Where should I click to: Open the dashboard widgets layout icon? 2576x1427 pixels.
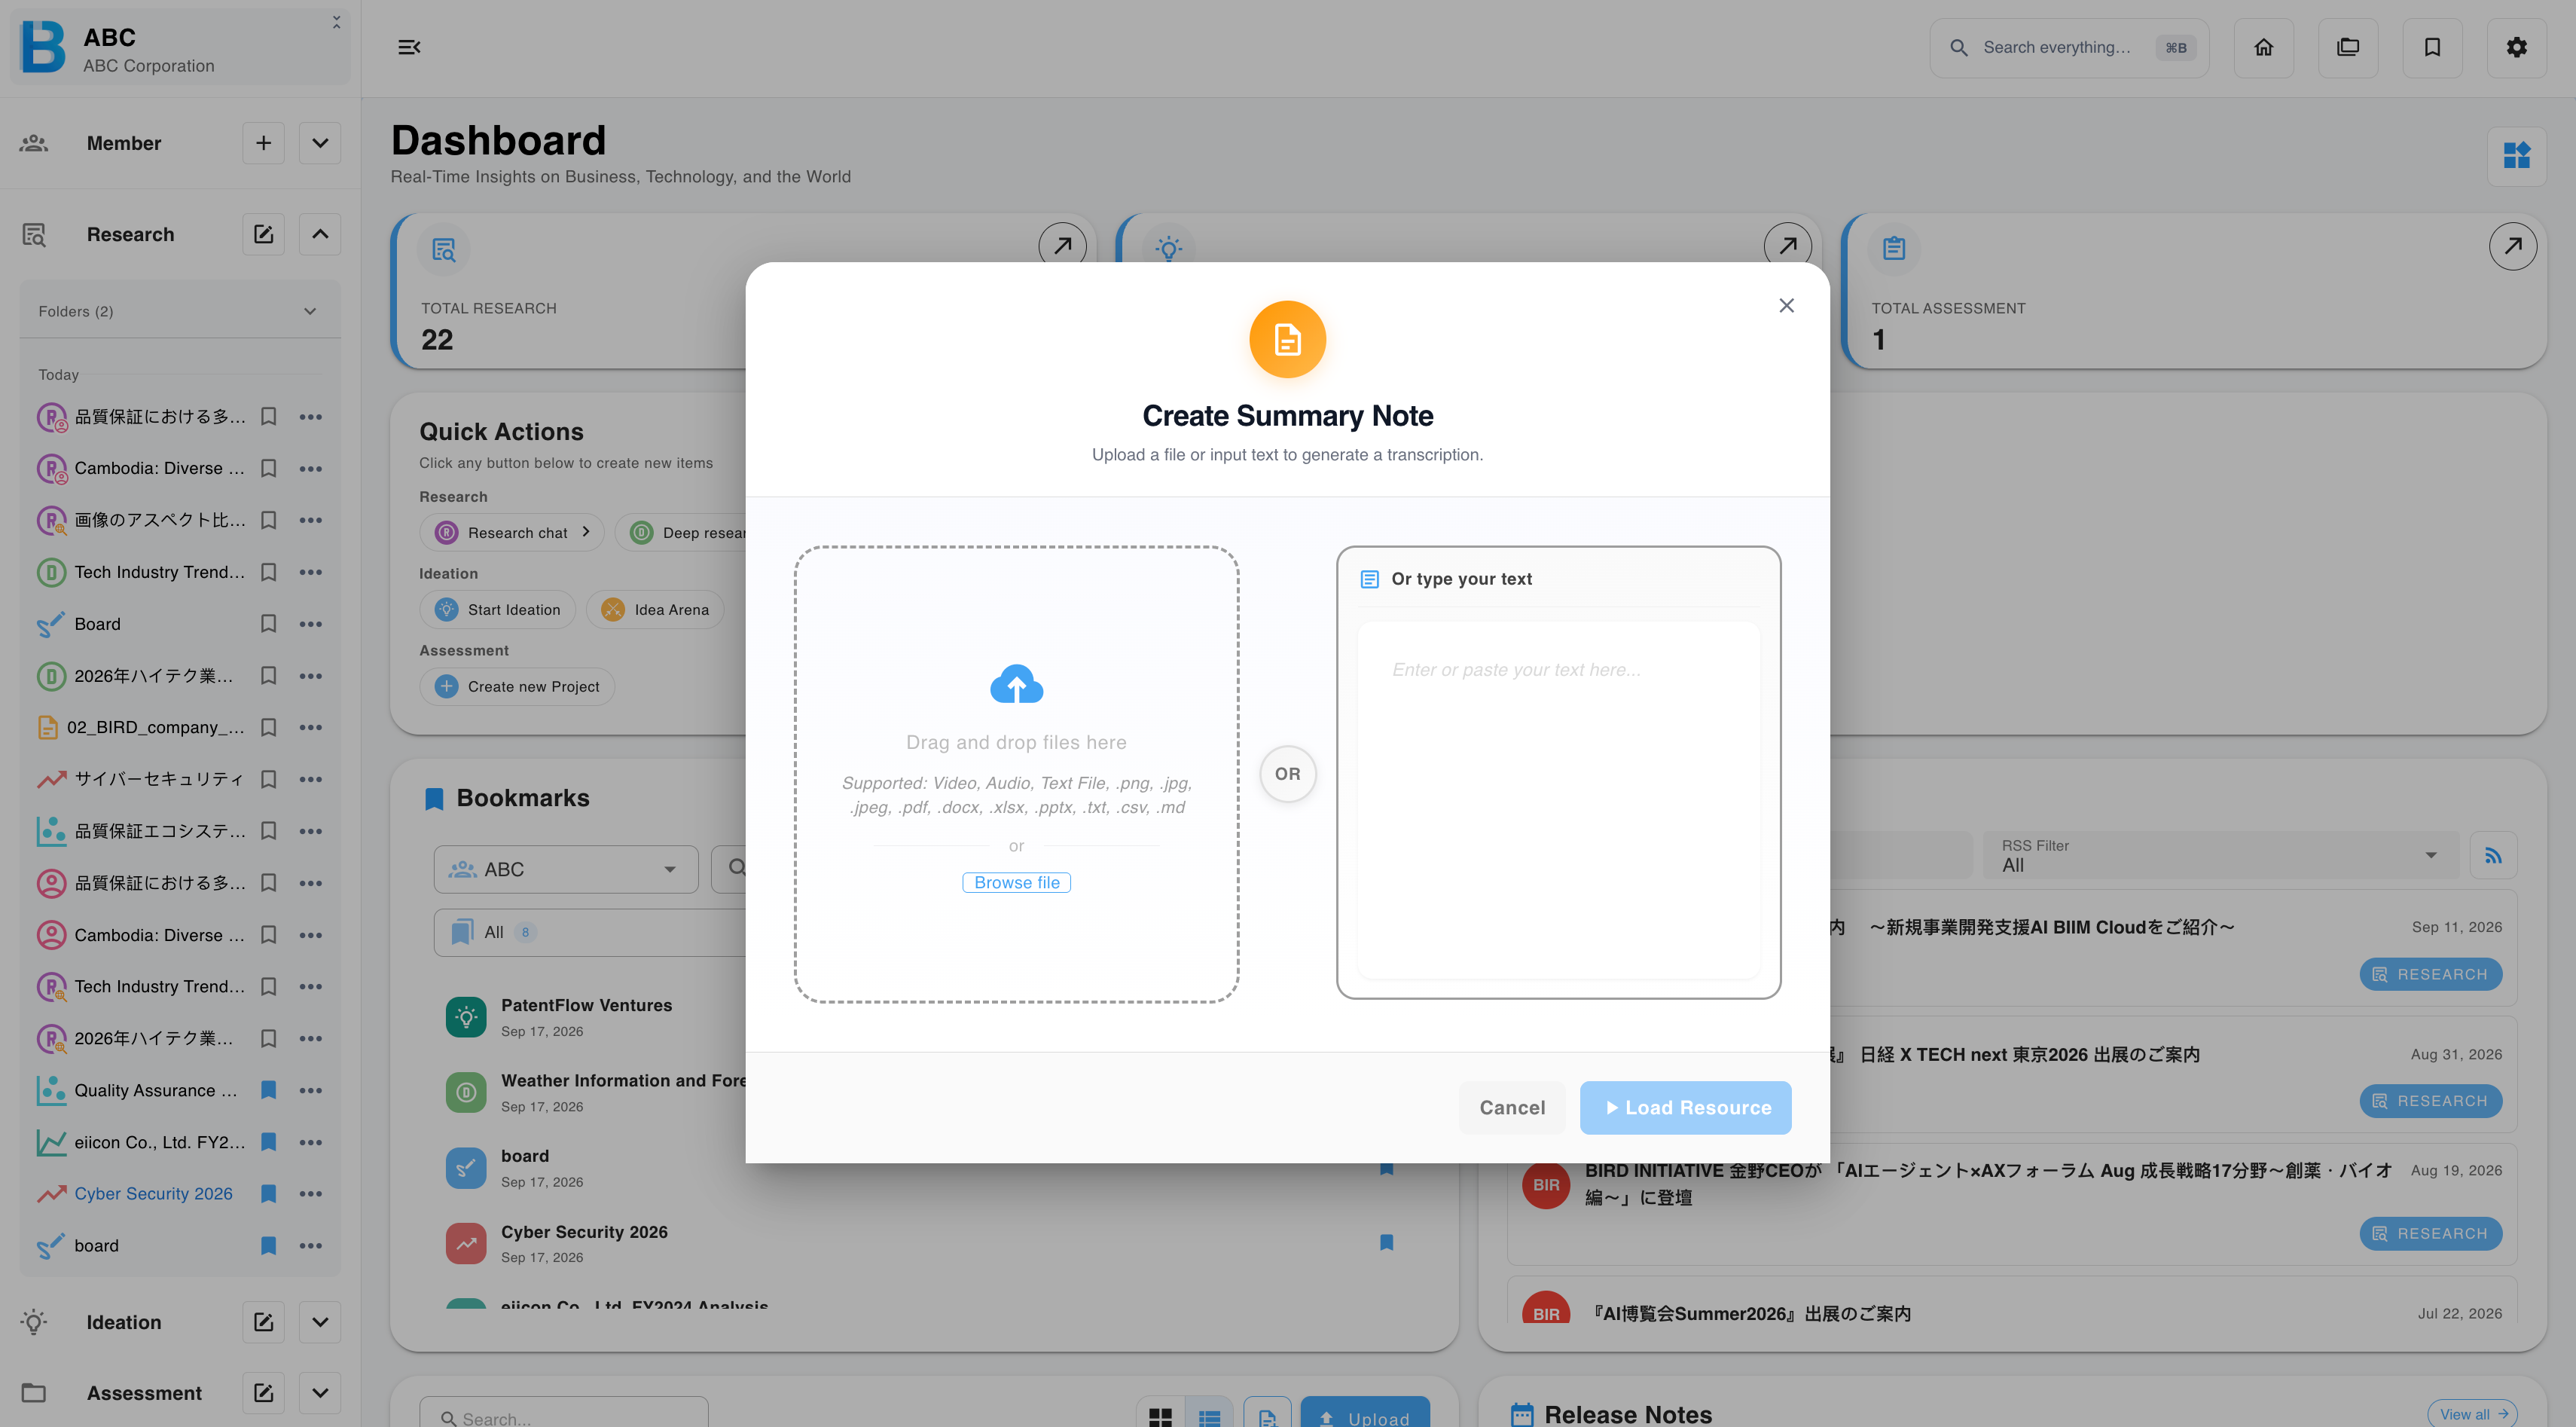pyautogui.click(x=2517, y=156)
